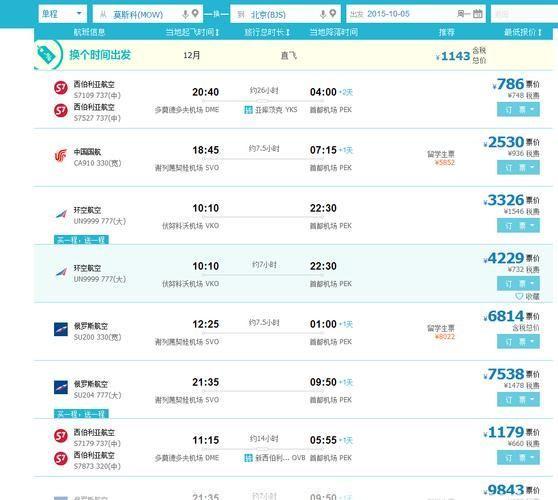Click the transfer icon next to the OVB stopover
The height and width of the screenshot is (500, 558).
tap(248, 458)
